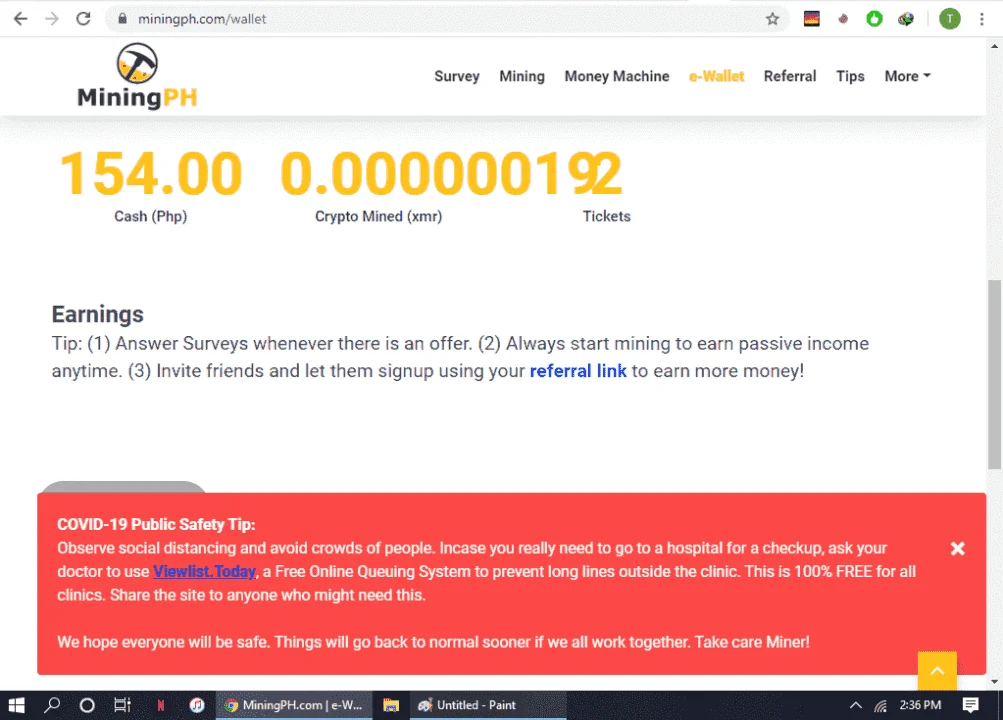Viewport: 1003px width, 720px height.
Task: Expand the More dropdown menu
Action: pyautogui.click(x=908, y=76)
